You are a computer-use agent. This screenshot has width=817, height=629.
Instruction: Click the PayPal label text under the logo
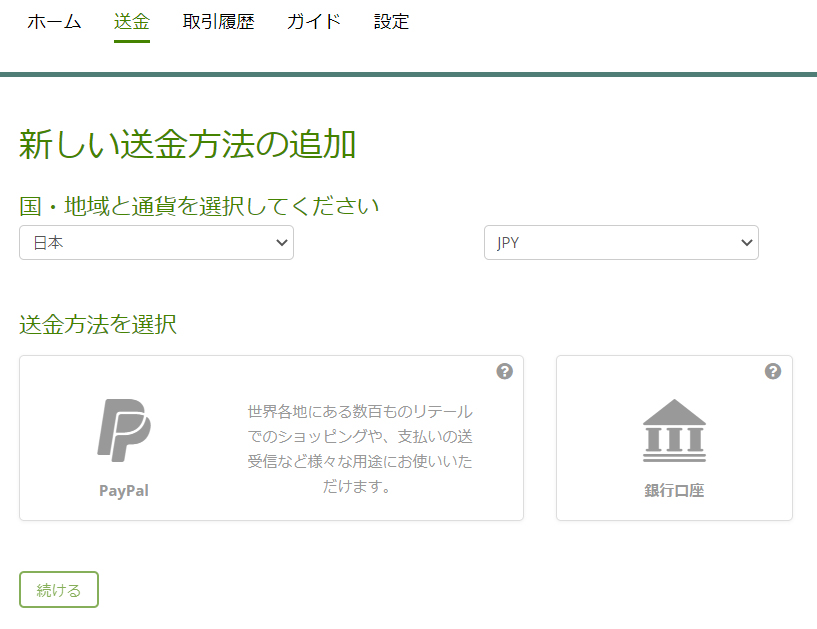122,490
